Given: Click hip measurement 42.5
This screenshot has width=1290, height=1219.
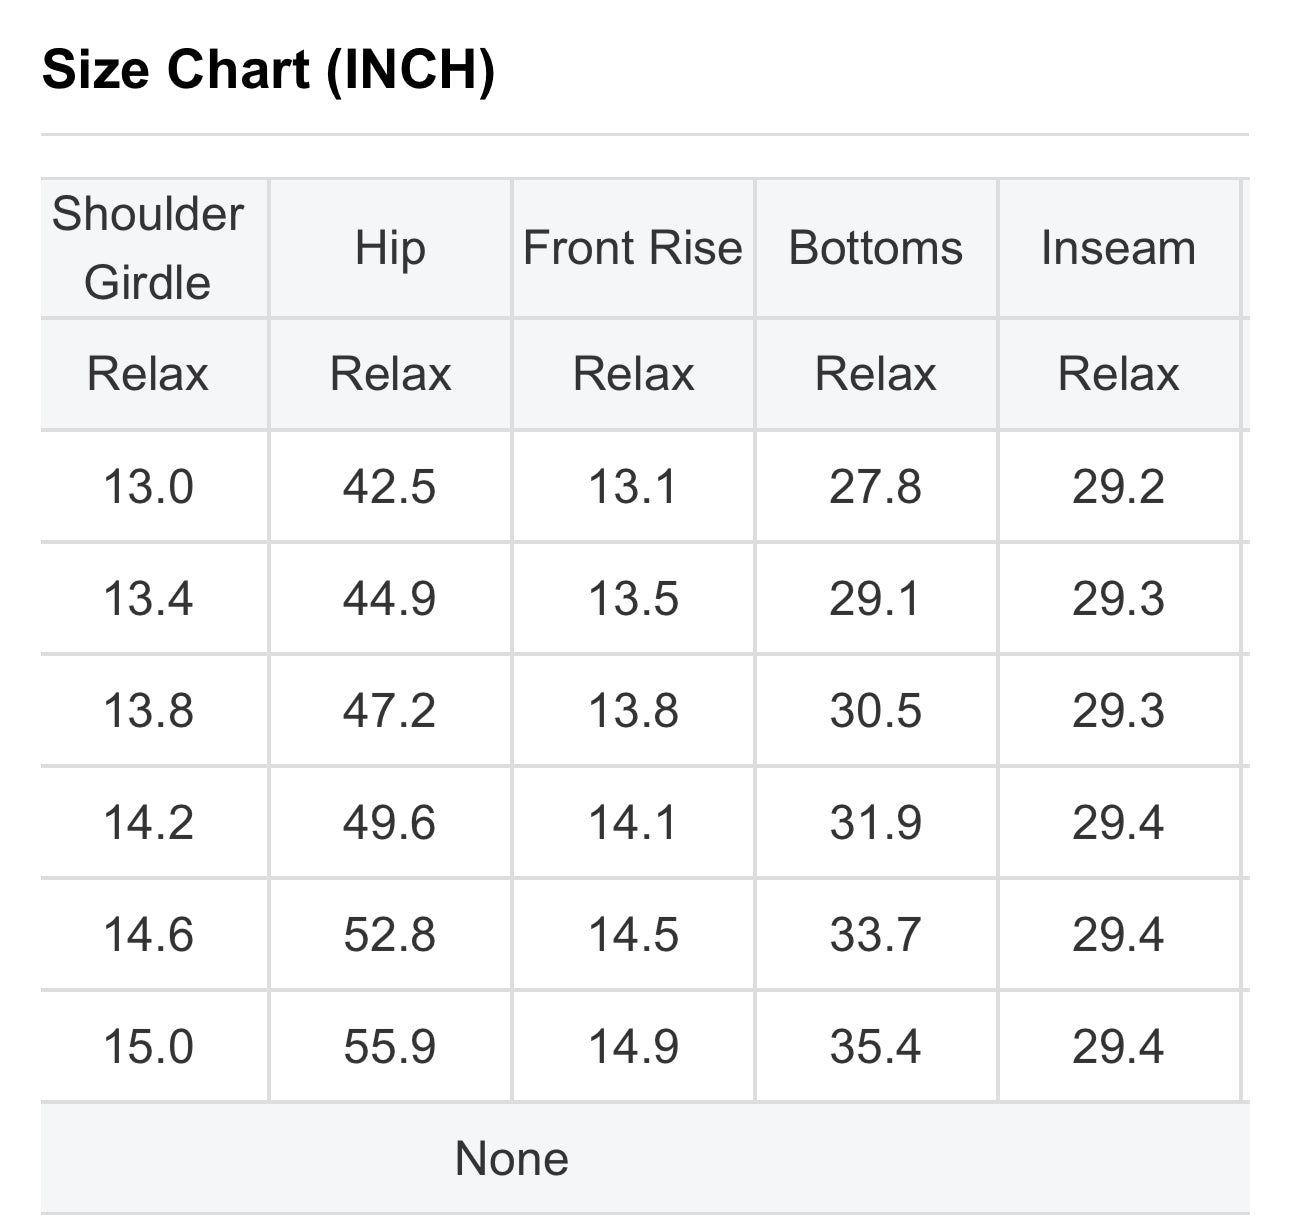Looking at the screenshot, I should (x=390, y=487).
